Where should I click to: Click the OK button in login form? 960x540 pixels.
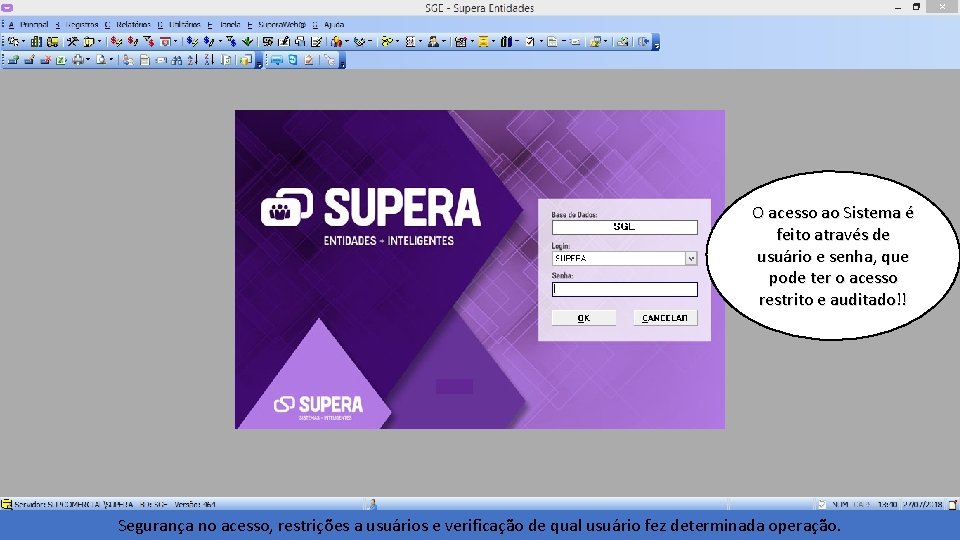click(x=583, y=318)
